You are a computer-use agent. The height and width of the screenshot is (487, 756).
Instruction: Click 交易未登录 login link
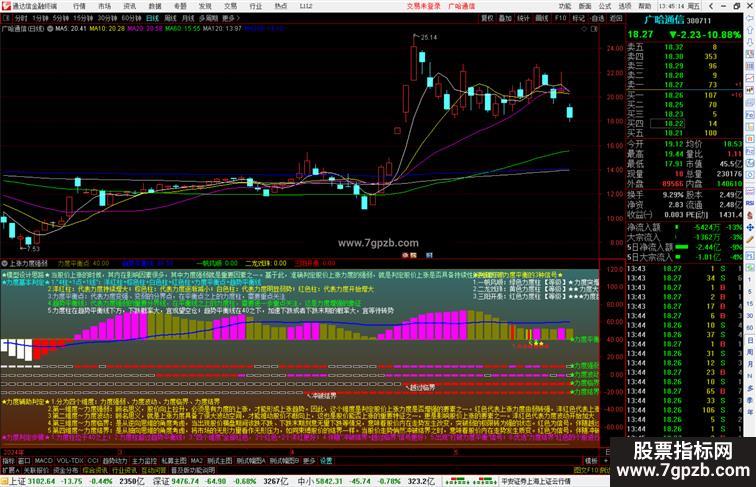pyautogui.click(x=424, y=6)
